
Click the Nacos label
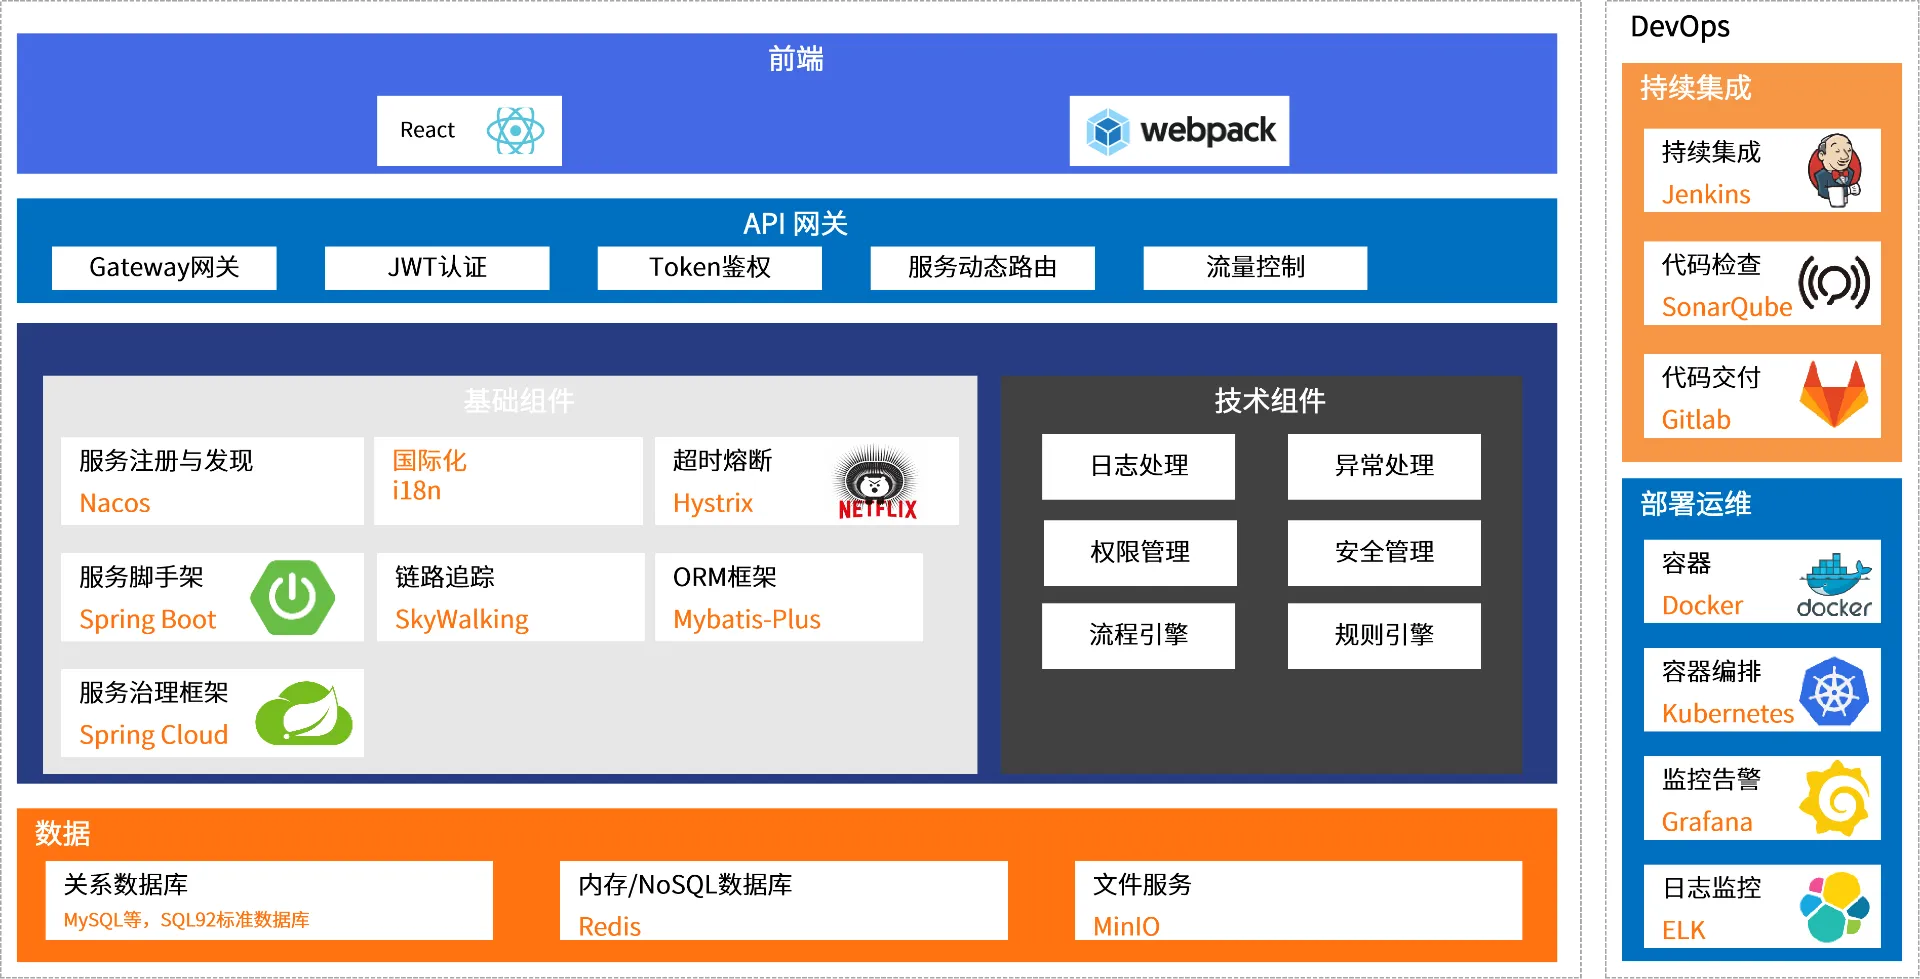[x=115, y=503]
